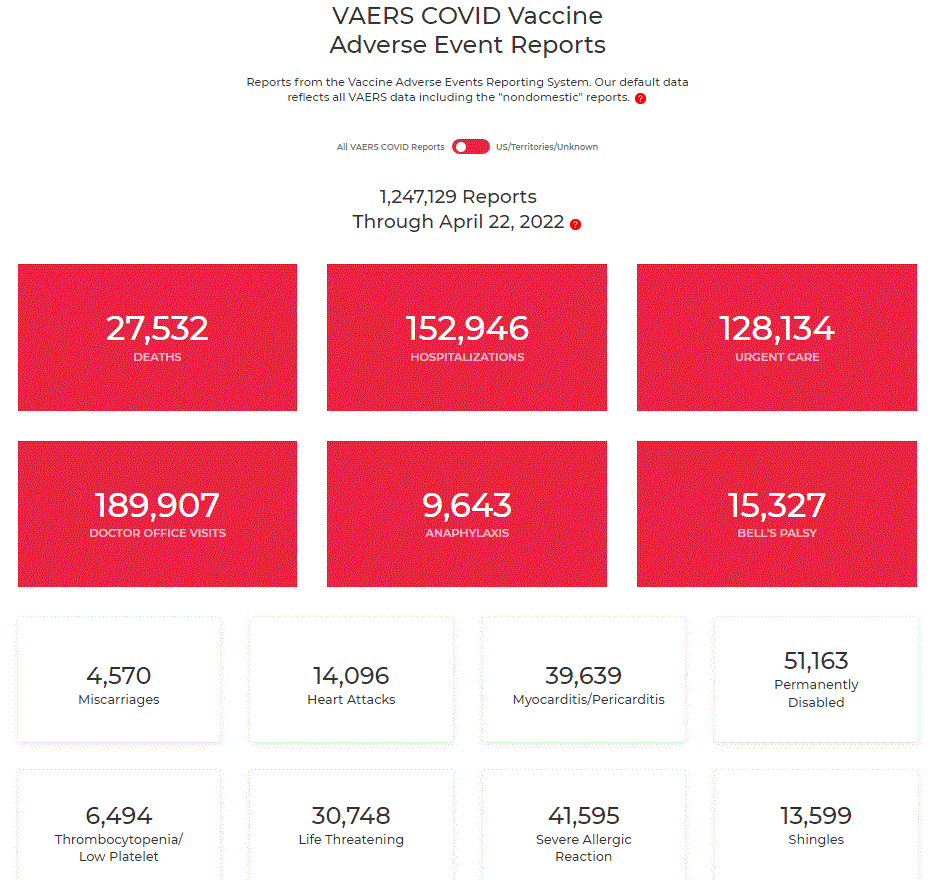Image resolution: width=939 pixels, height=880 pixels.
Task: Click the 13,599 Shingles card
Action: (x=816, y=825)
